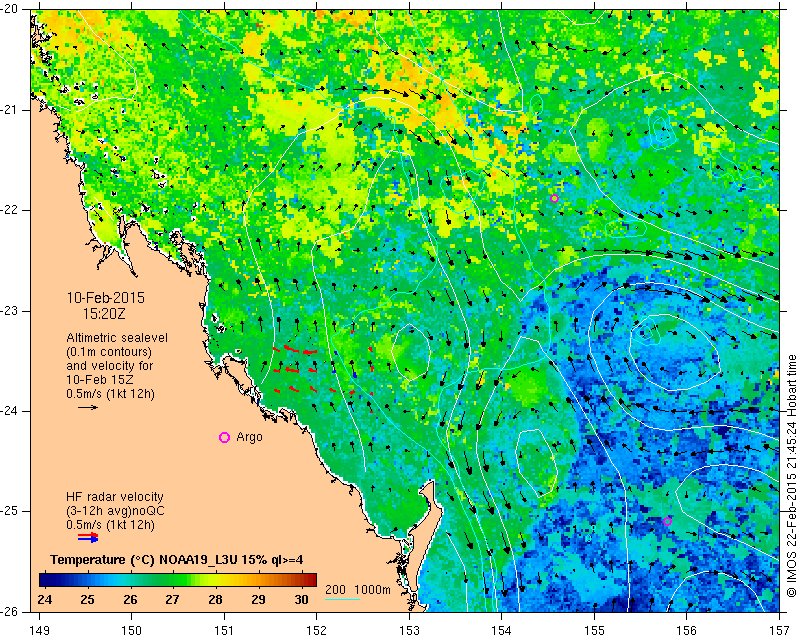Click the '(3-12h avg)noQC' text
Screen dimensions: 800x640
click(115, 510)
